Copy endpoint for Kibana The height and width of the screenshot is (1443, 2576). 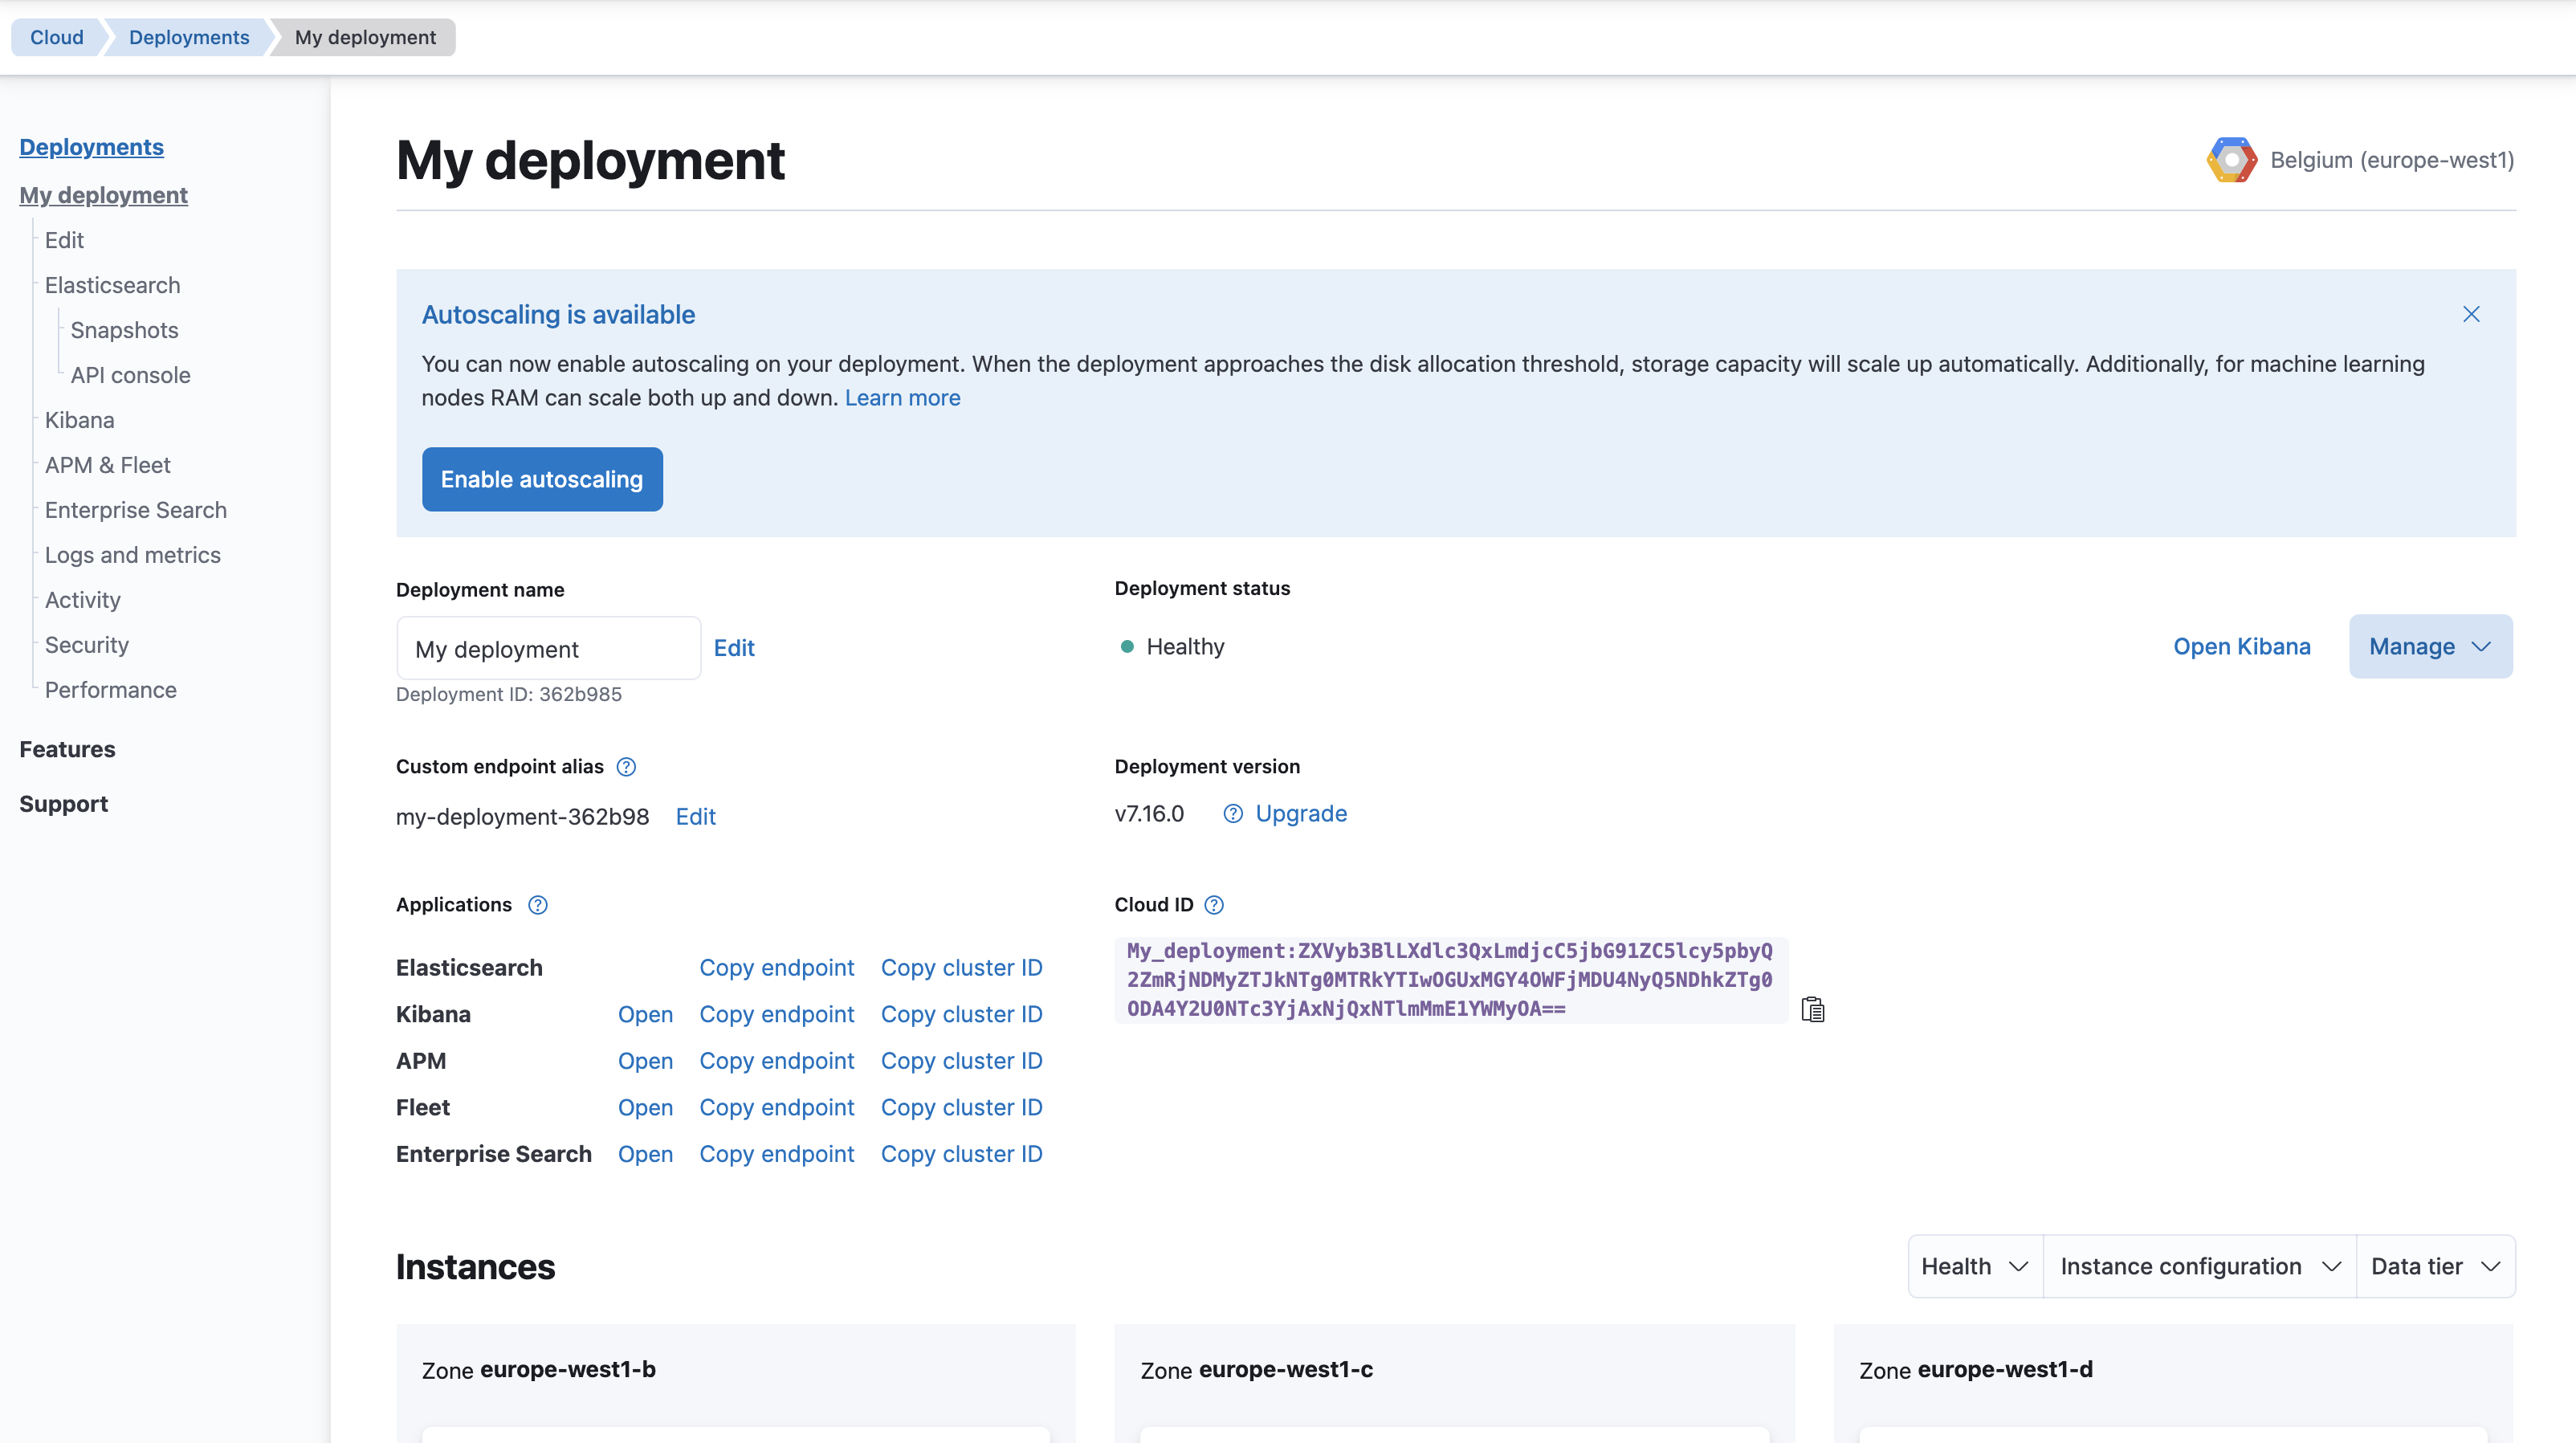(x=776, y=1015)
